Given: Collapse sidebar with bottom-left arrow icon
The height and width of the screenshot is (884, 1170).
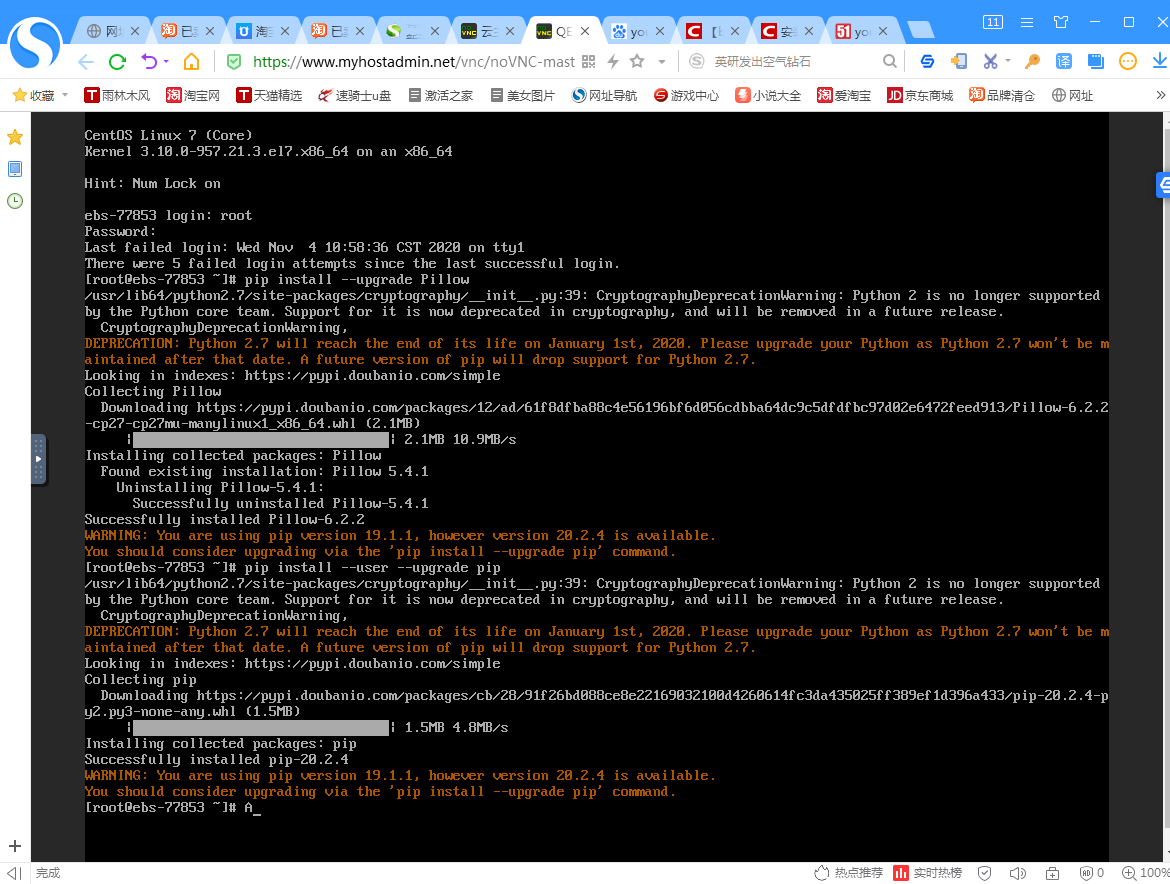Looking at the screenshot, I should tap(14, 873).
